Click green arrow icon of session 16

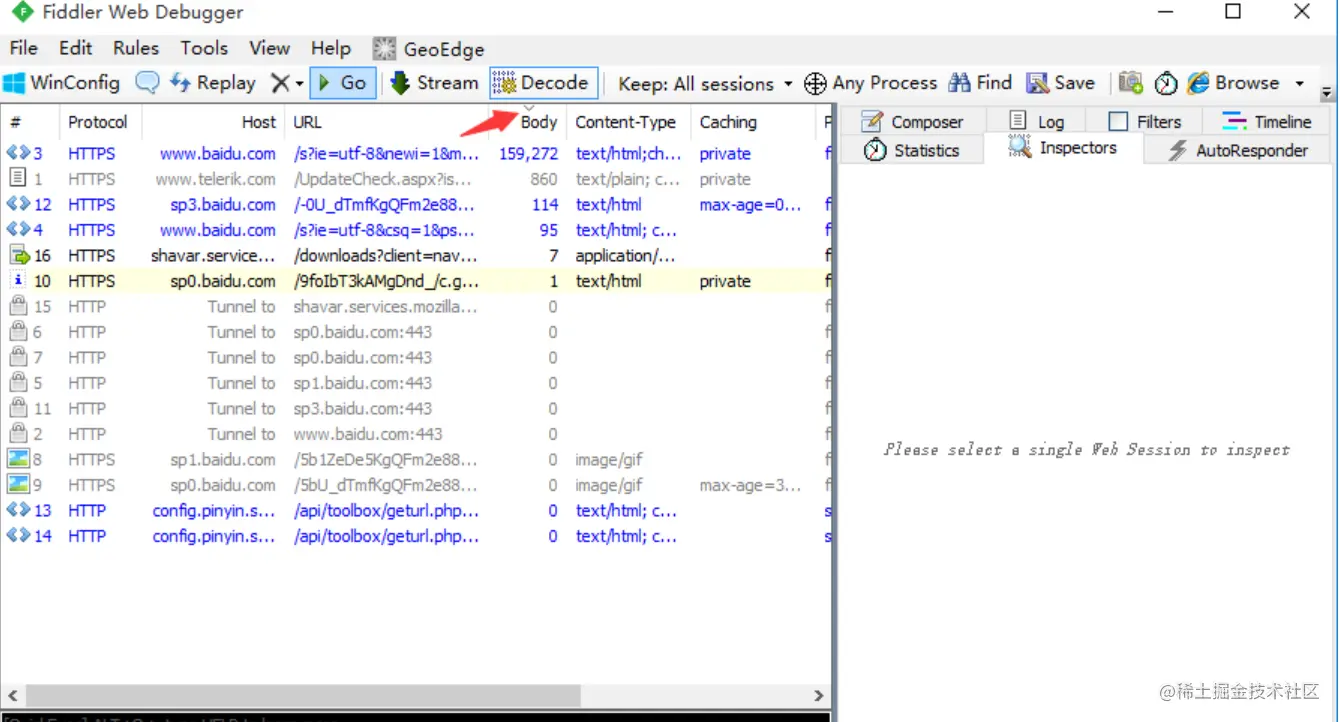pyautogui.click(x=19, y=256)
